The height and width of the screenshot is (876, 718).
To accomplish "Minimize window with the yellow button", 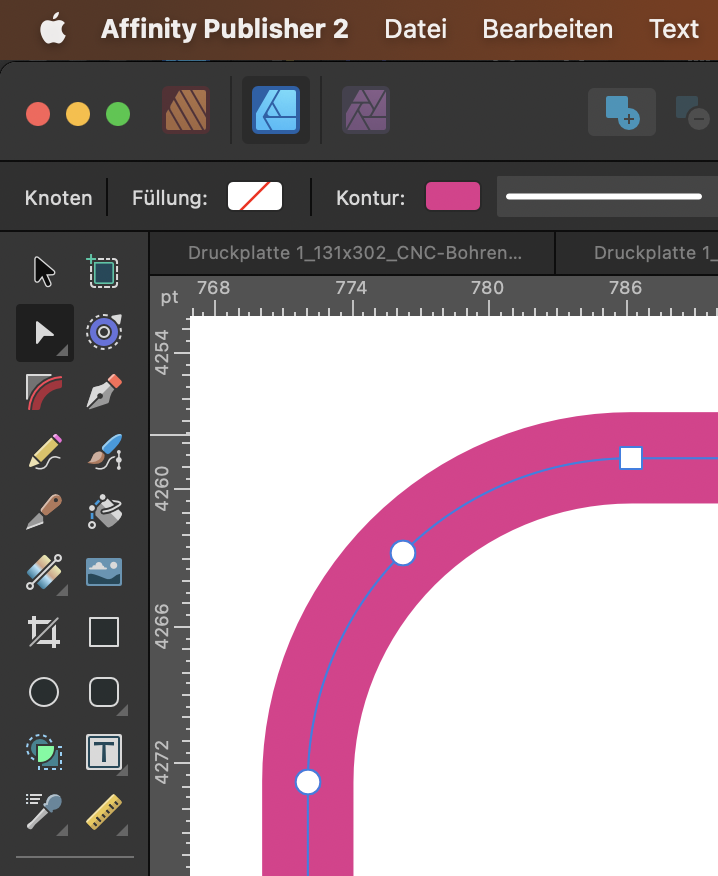I will [x=78, y=114].
